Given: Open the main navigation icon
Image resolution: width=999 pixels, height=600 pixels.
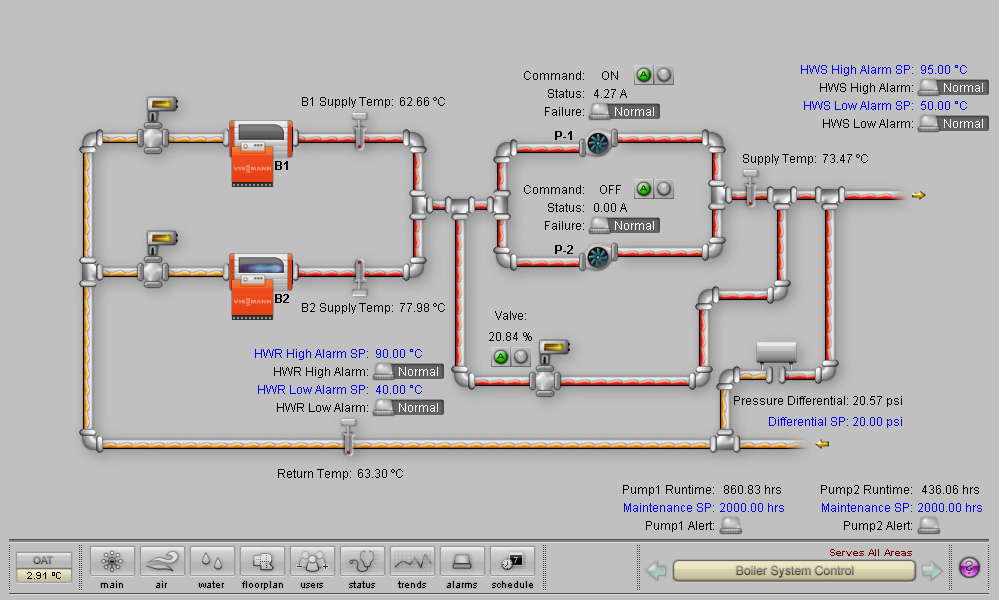Looking at the screenshot, I should (x=112, y=560).
